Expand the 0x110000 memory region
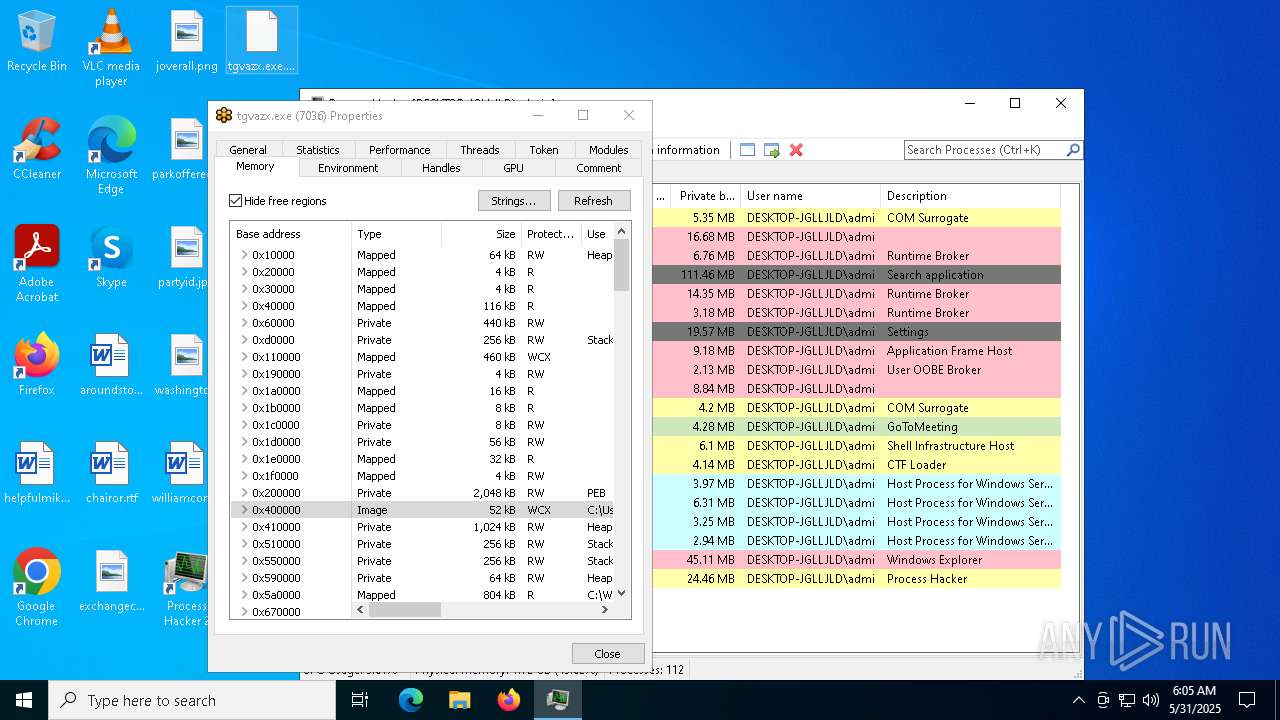Screen dimensions: 1280x720 244,357
